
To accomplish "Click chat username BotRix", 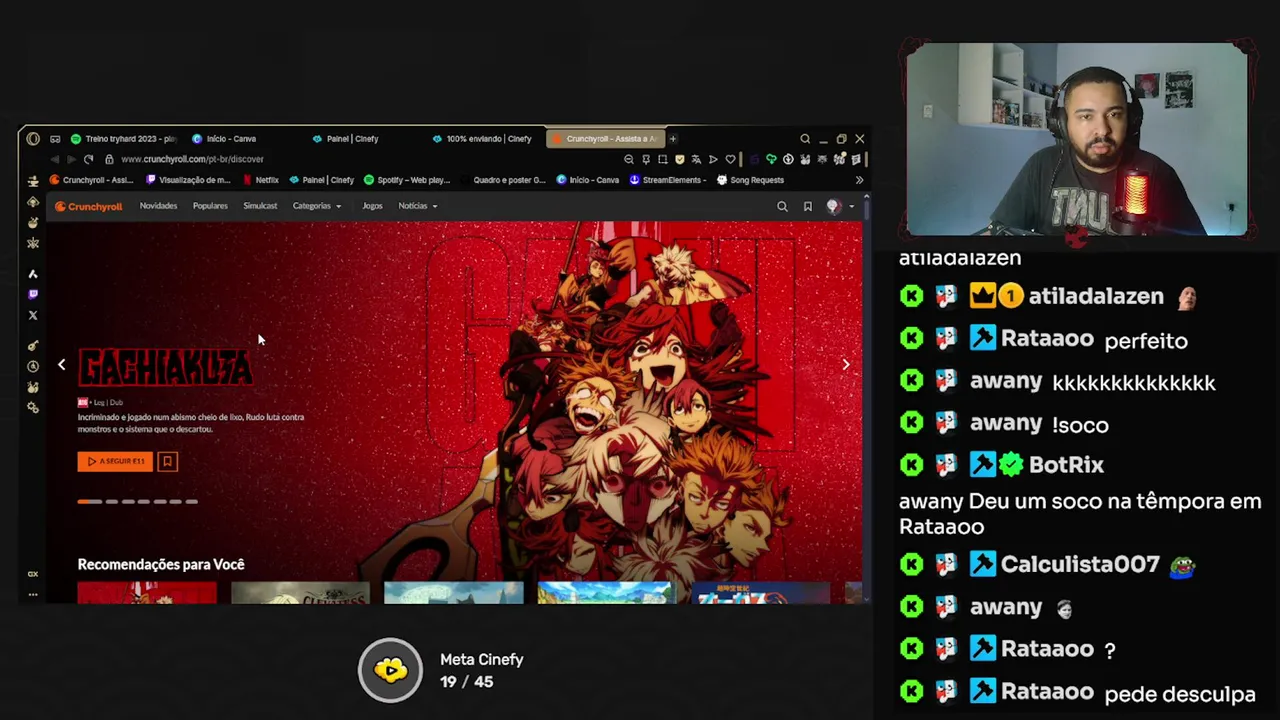I will click(x=1066, y=465).
